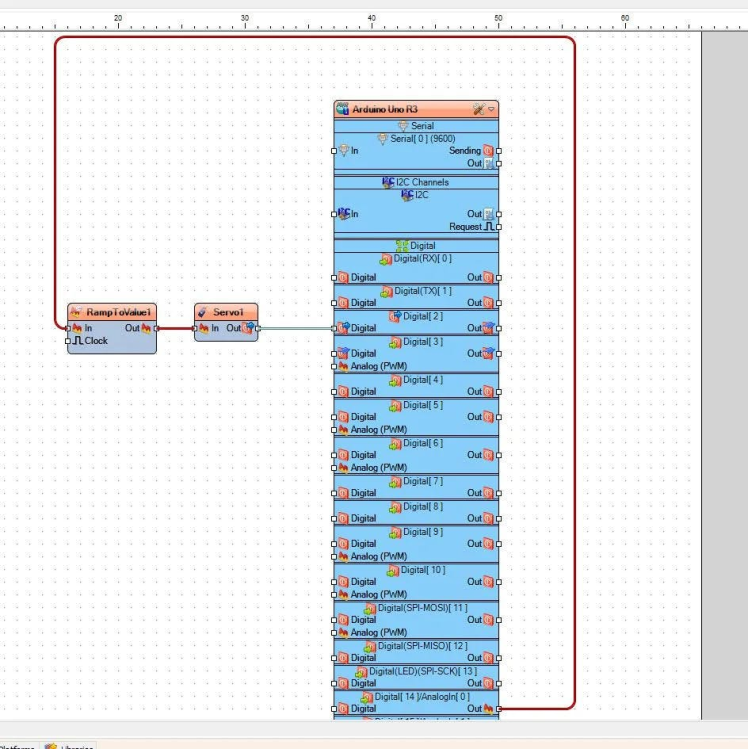Image resolution: width=748 pixels, height=749 pixels.
Task: Click Digital[ 14 ]/AnalogIn[ 0 ] Out pin
Action: [488, 708]
